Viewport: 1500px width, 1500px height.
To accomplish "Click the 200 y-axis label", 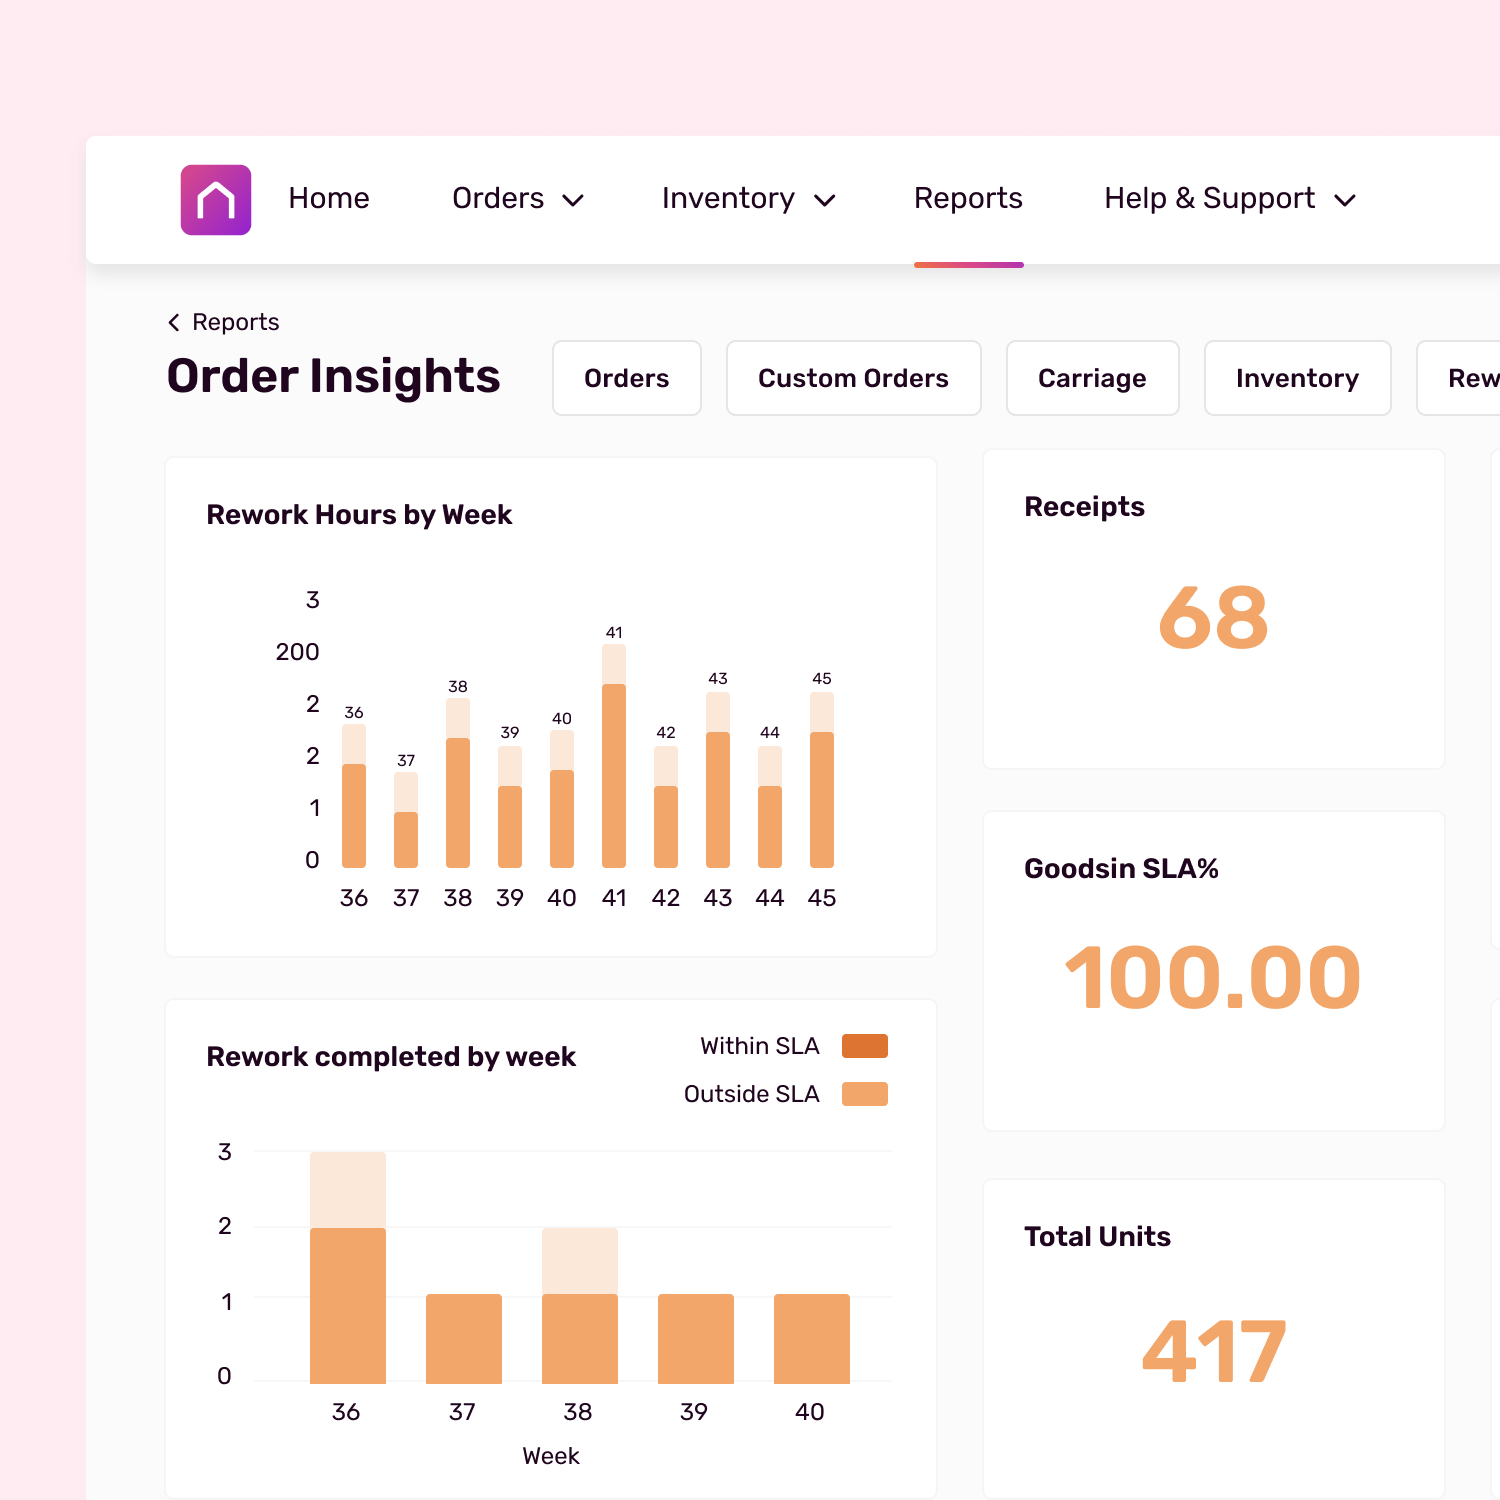I will pos(297,652).
